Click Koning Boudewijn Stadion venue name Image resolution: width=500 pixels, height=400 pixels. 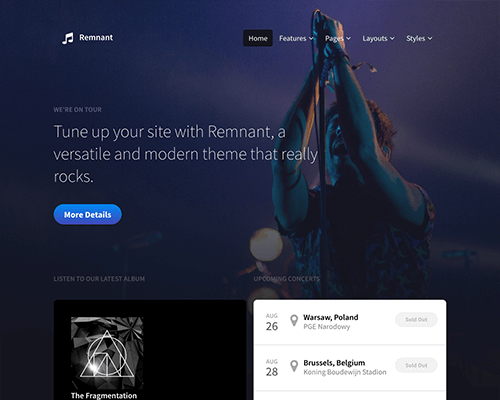[345, 372]
